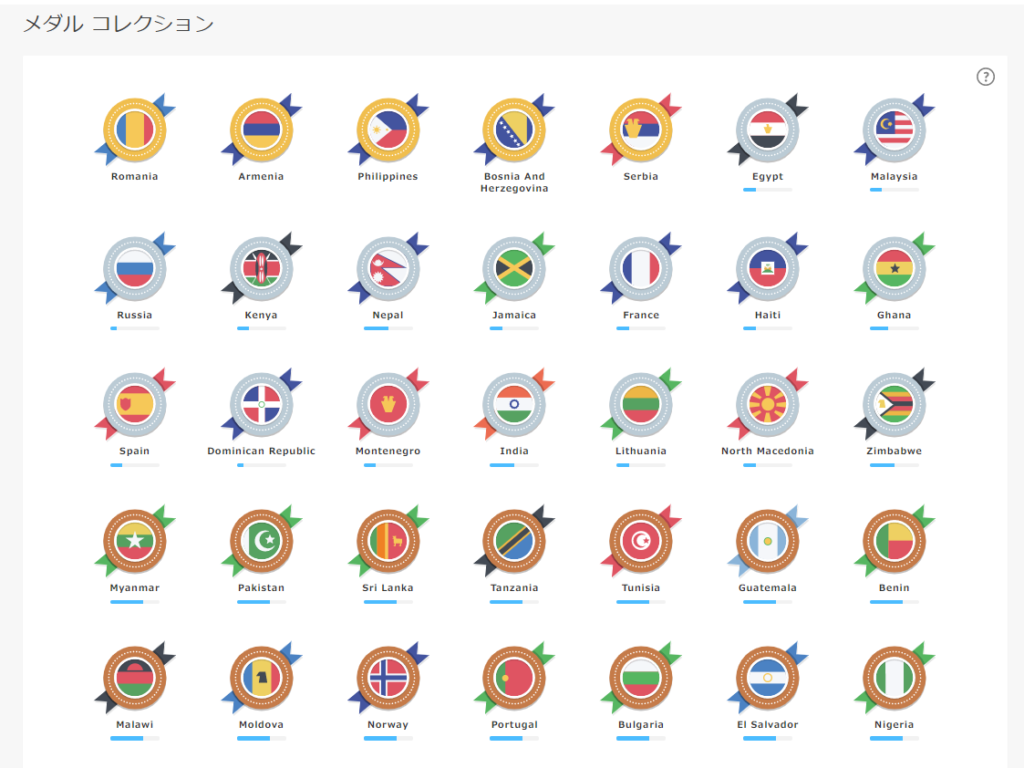1024x768 pixels.
Task: Select the Kenya medal badge
Action: point(261,268)
